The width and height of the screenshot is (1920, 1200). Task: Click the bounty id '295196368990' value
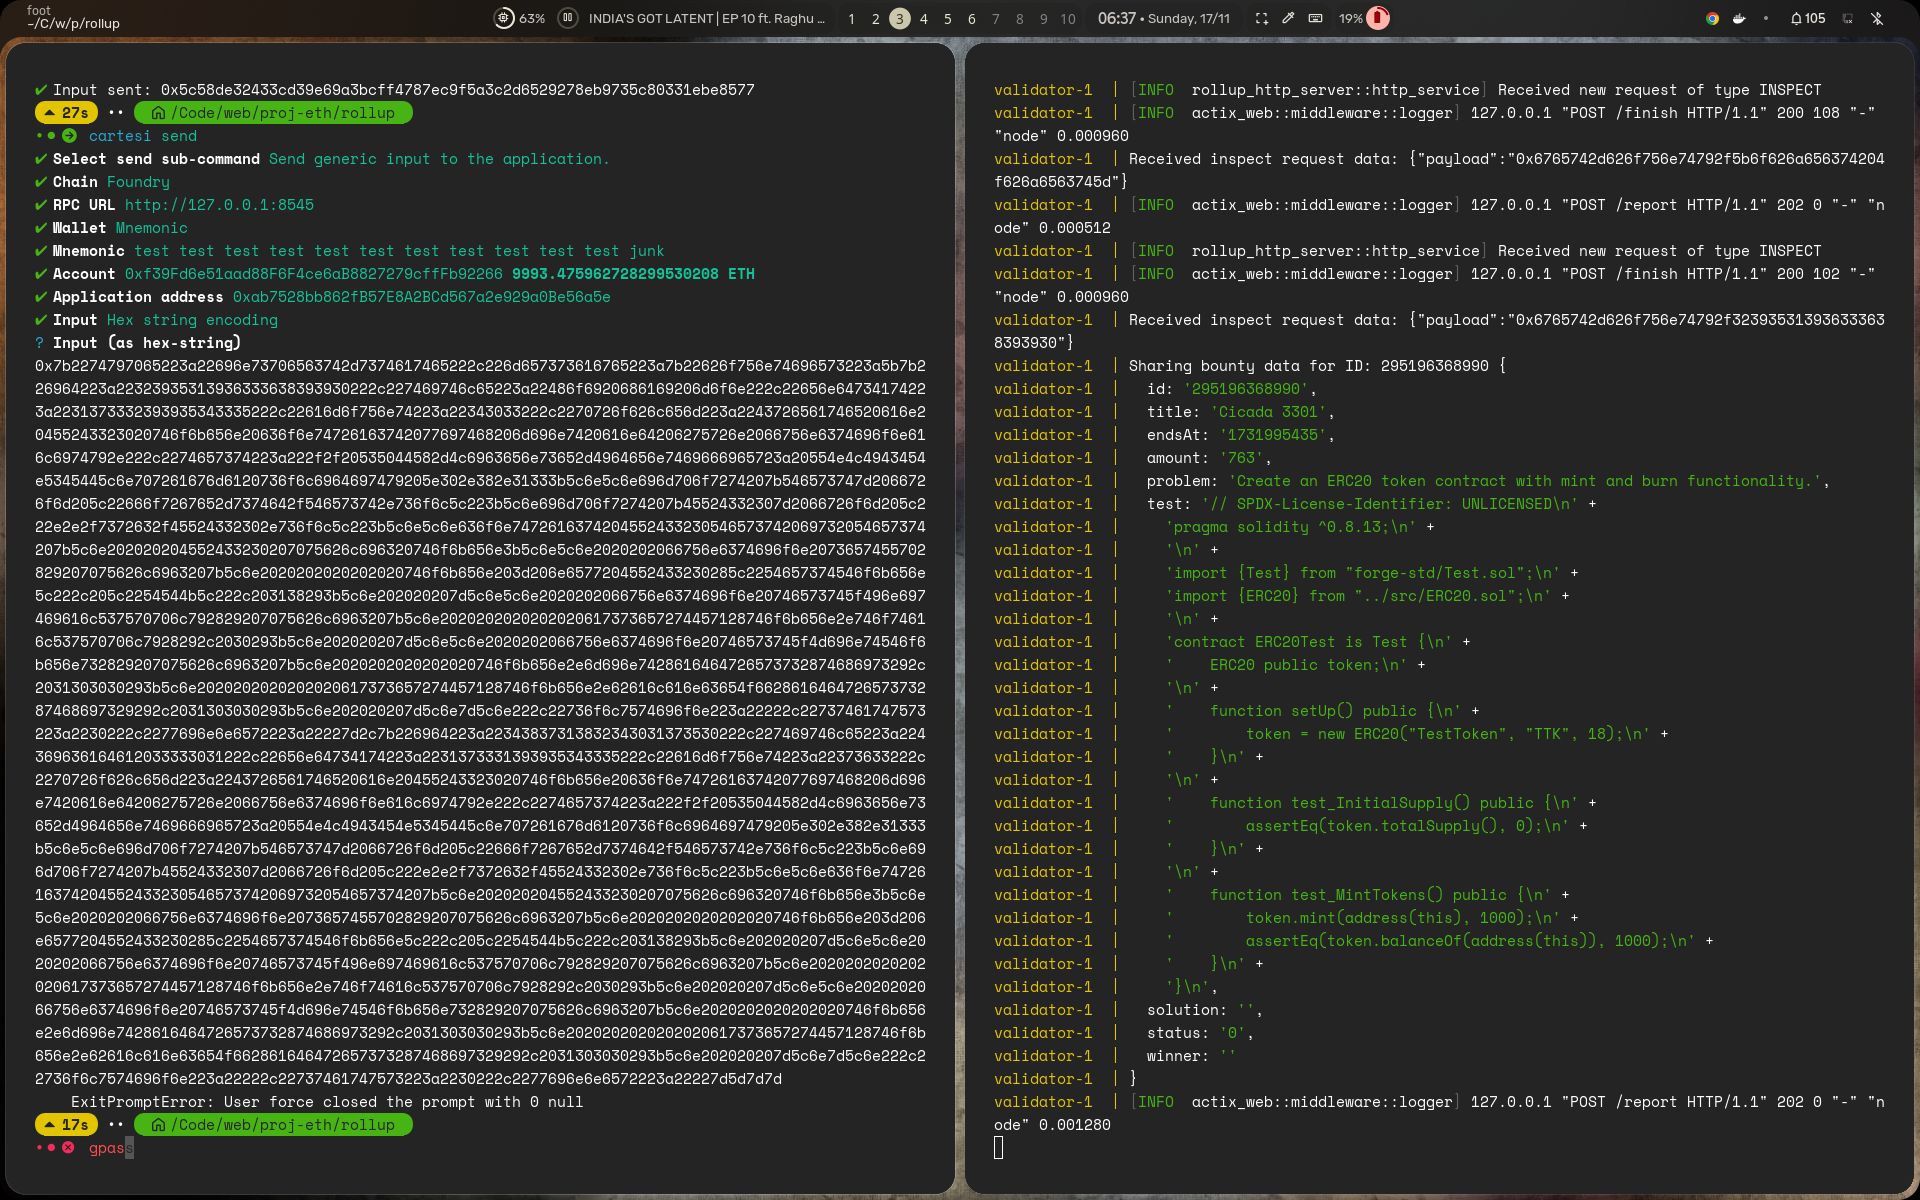click(x=1246, y=389)
